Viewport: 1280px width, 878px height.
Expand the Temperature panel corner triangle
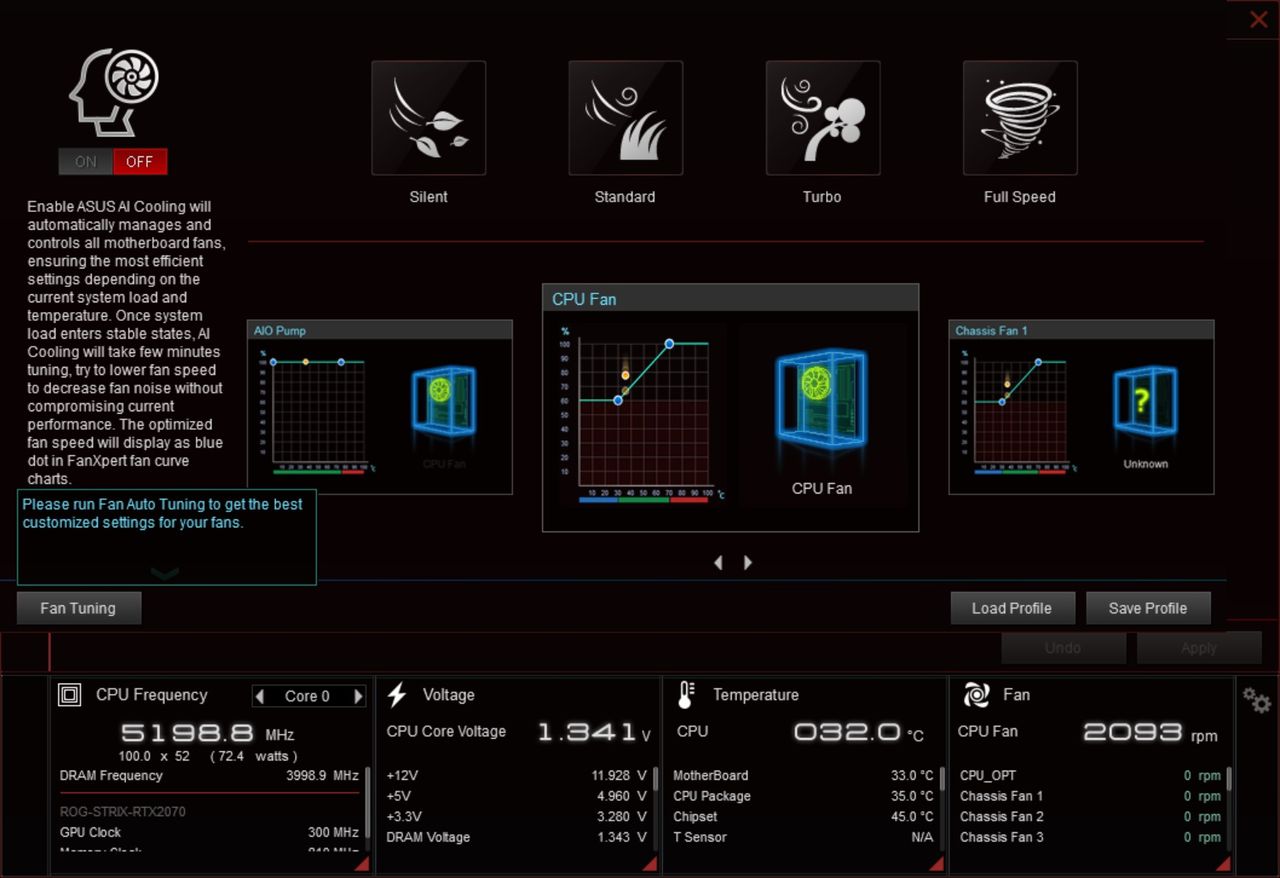click(937, 863)
